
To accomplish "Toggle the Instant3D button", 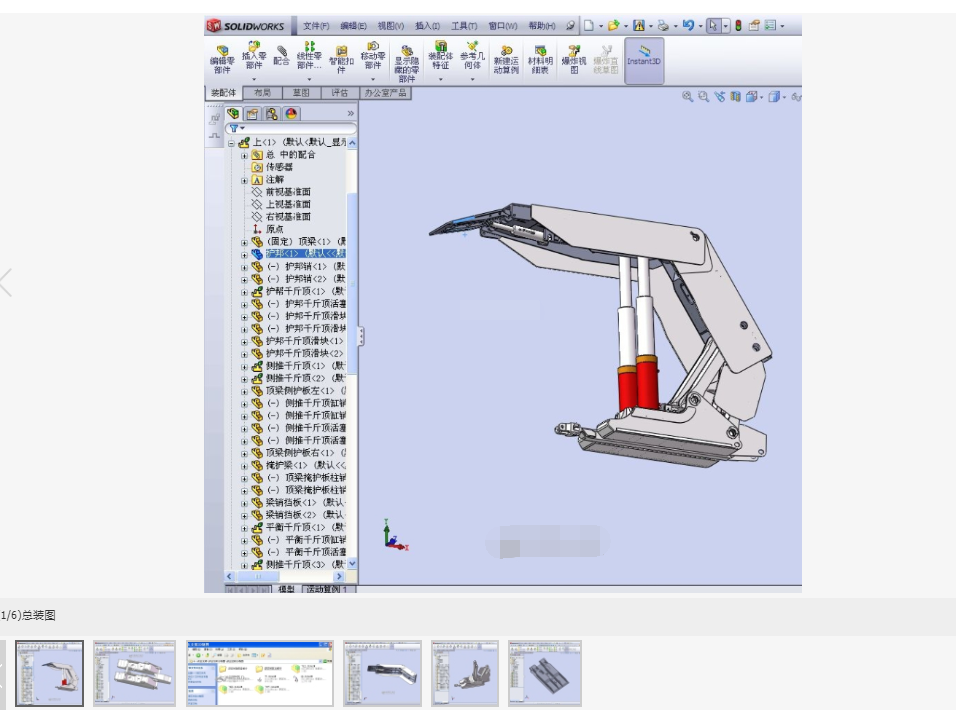I will (x=644, y=60).
